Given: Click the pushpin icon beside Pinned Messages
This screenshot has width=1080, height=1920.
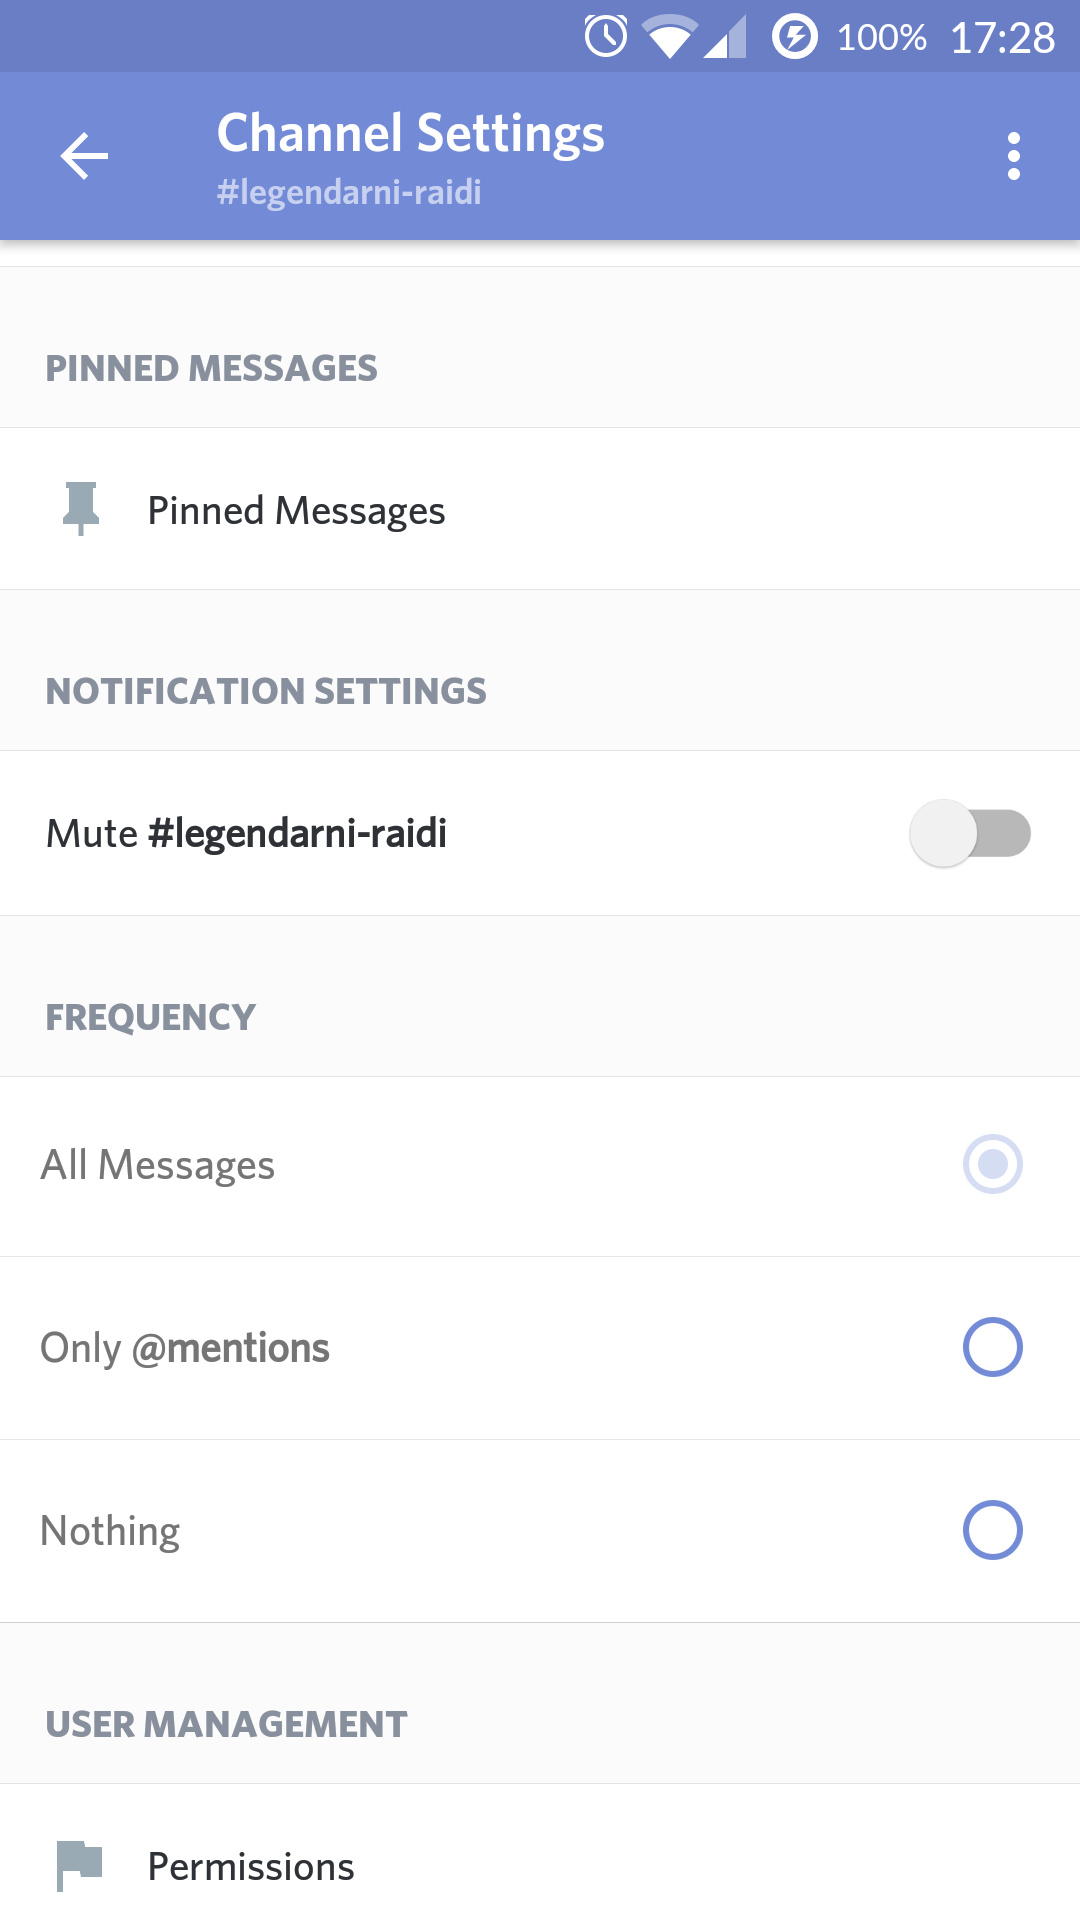Looking at the screenshot, I should click(81, 508).
